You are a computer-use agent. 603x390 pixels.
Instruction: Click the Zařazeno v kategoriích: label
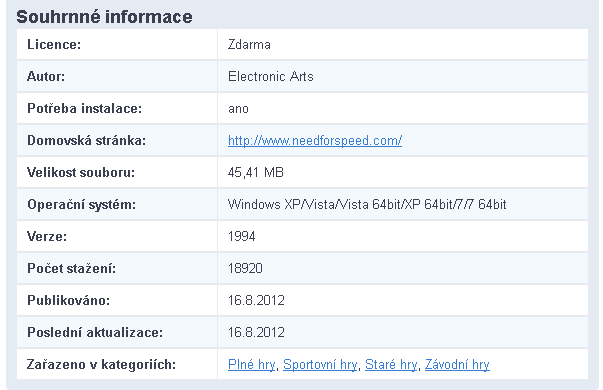pos(101,364)
